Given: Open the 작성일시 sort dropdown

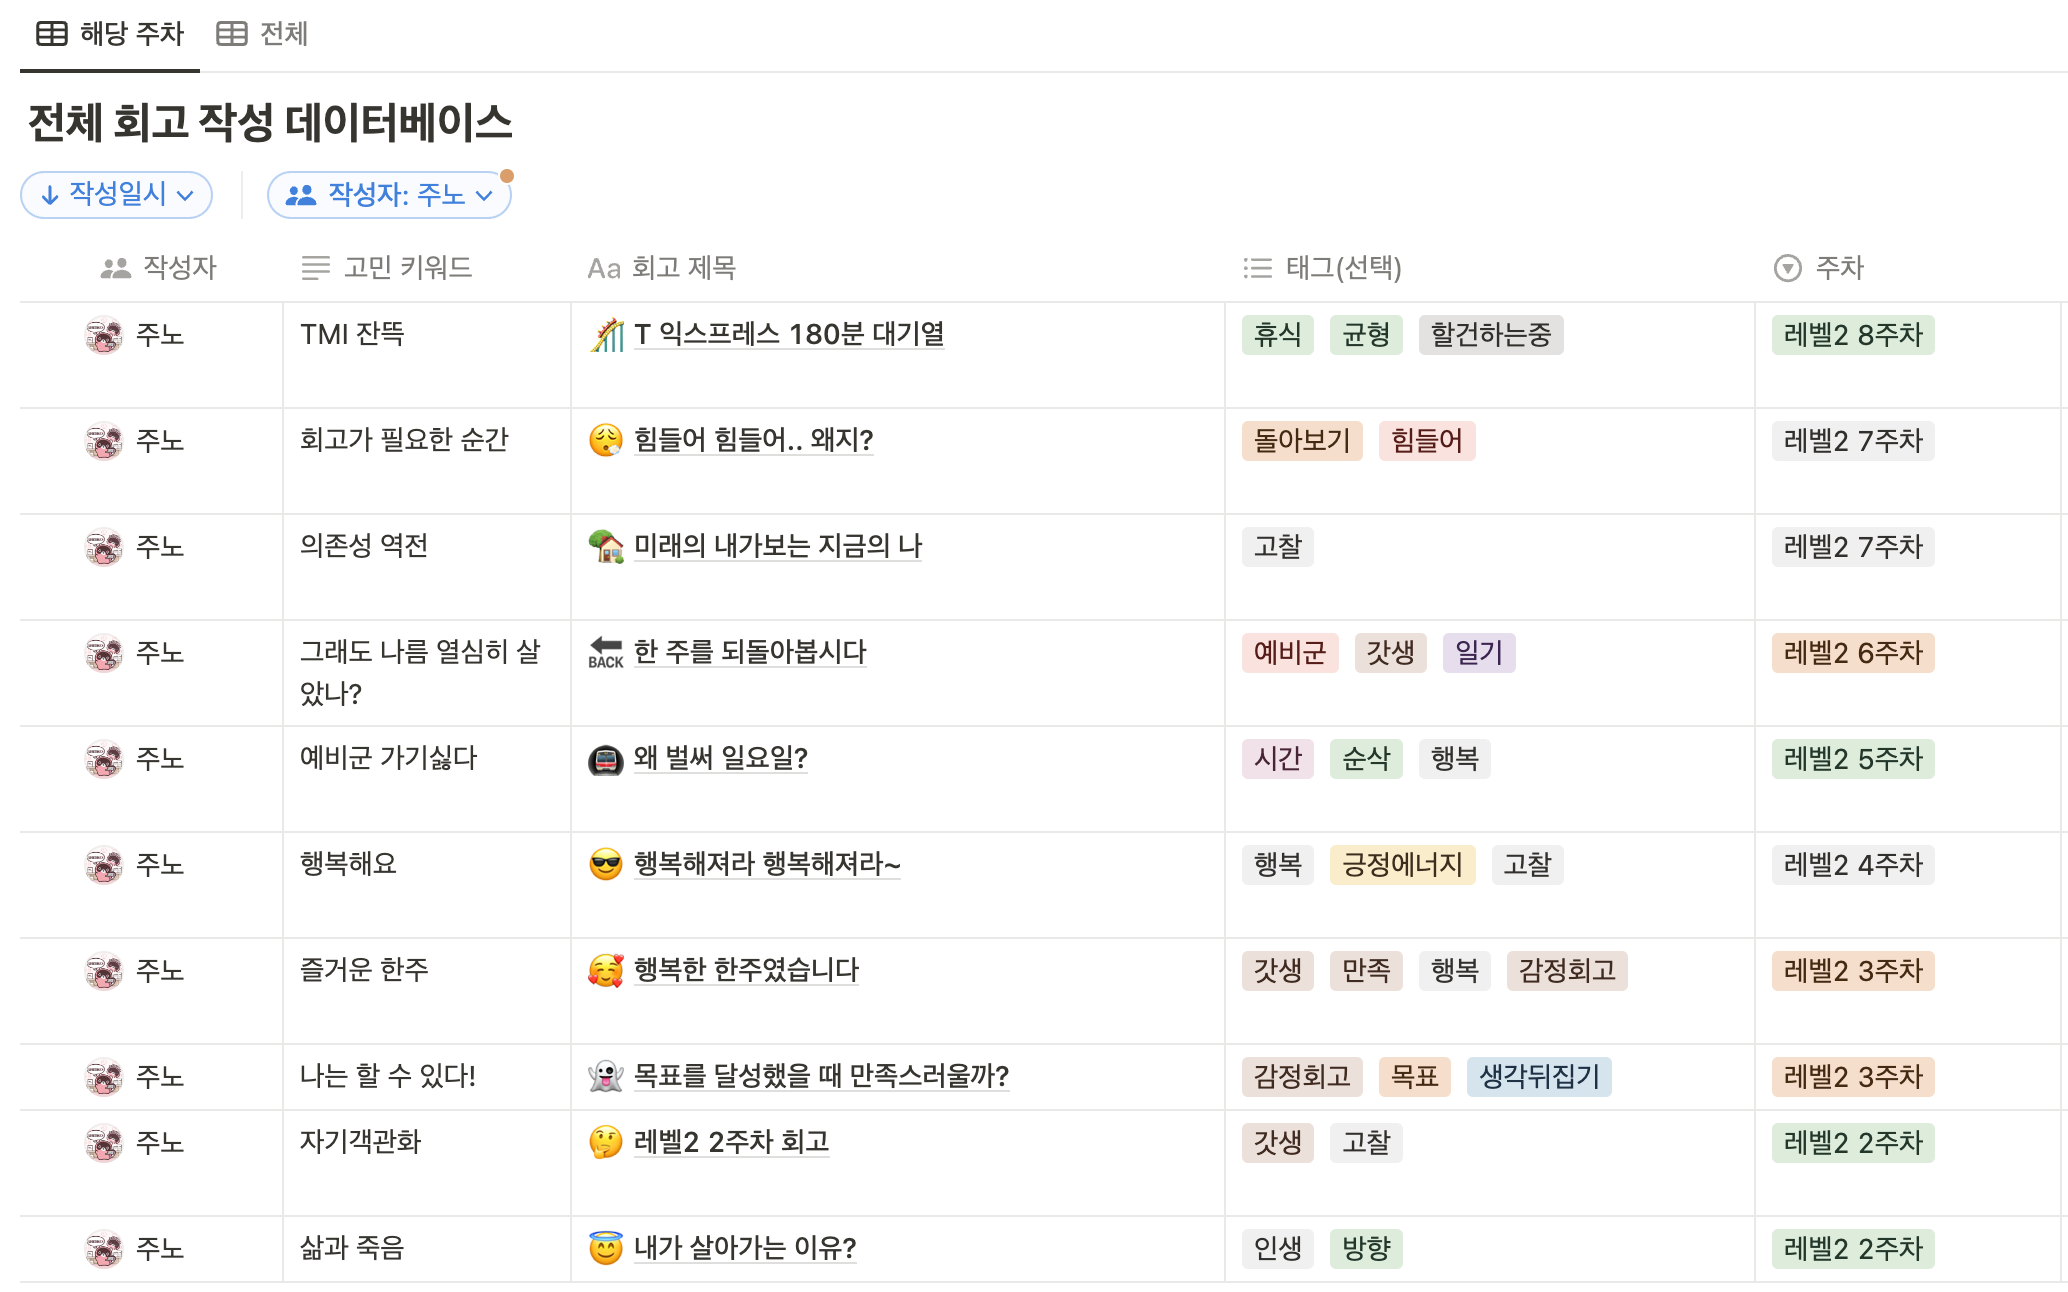Looking at the screenshot, I should [x=117, y=194].
